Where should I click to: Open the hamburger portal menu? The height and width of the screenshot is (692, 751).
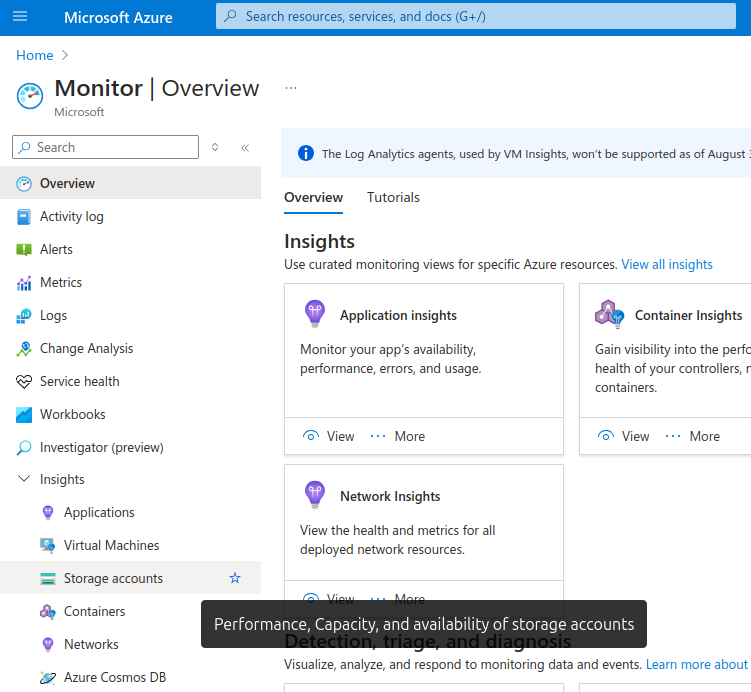pyautogui.click(x=20, y=17)
